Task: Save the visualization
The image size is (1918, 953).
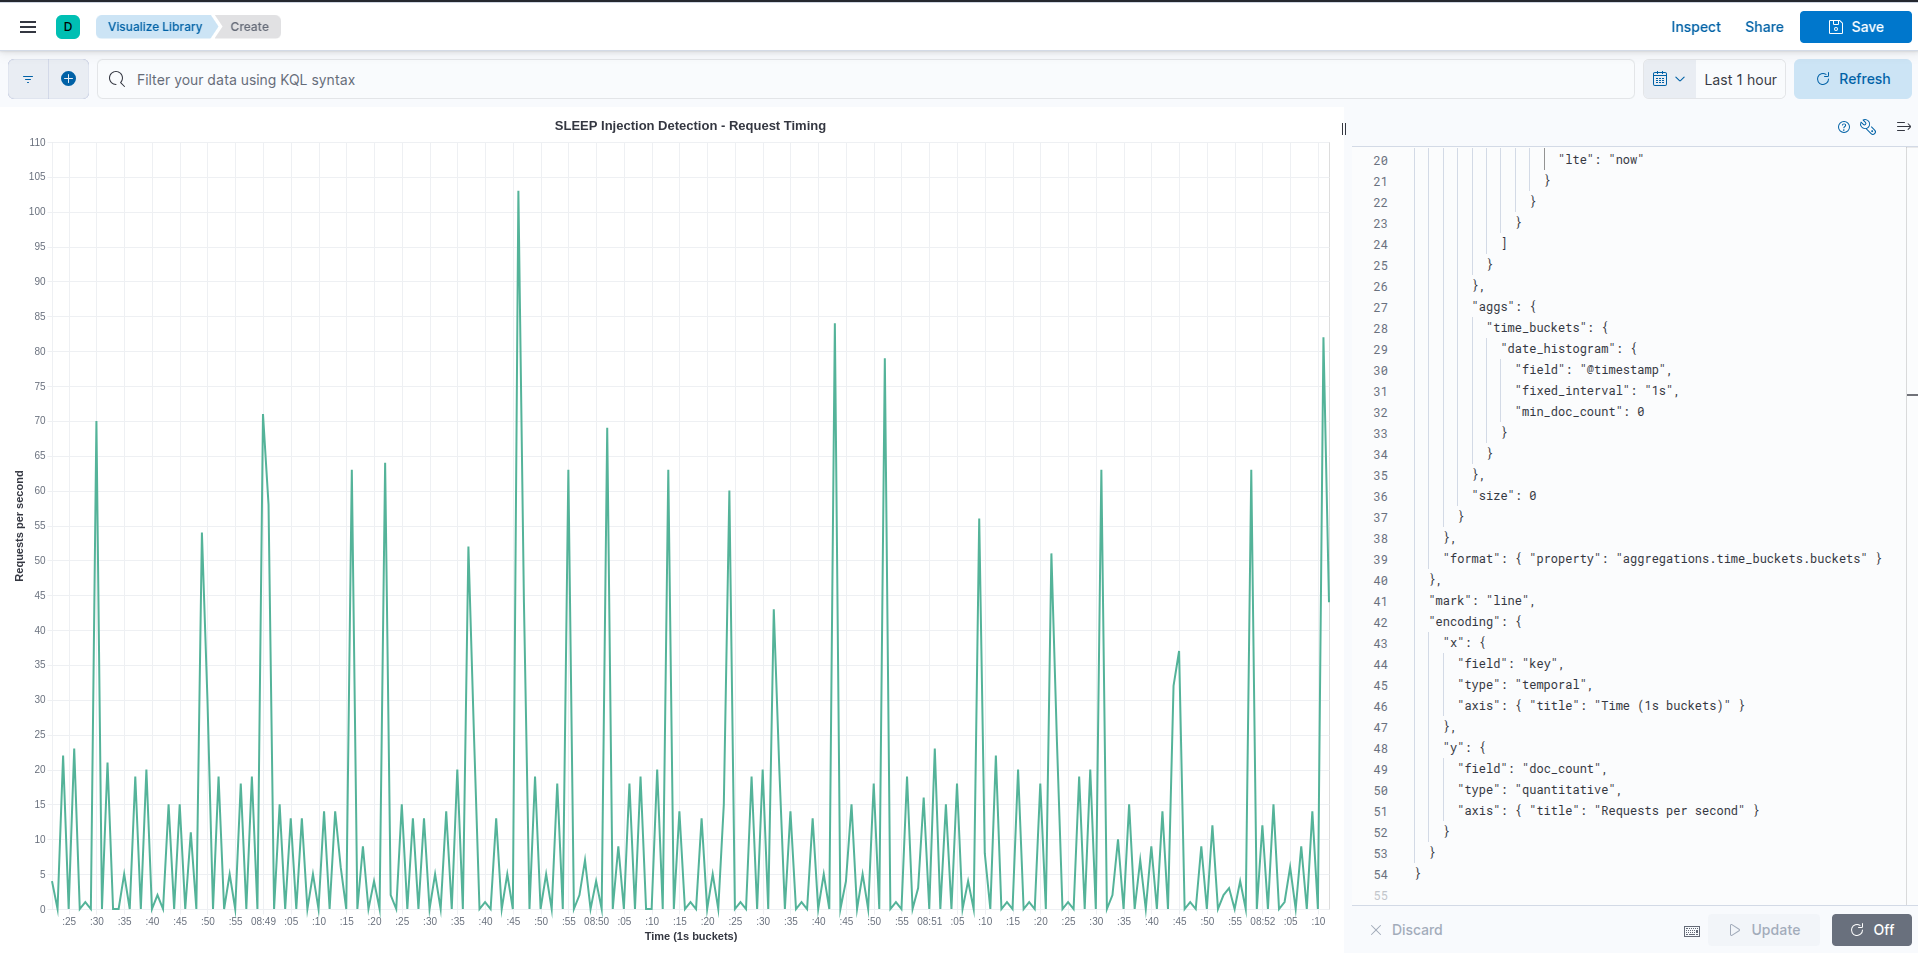Action: point(1855,27)
